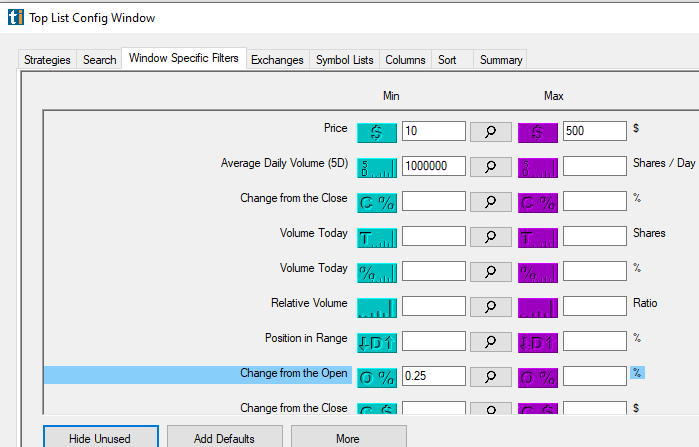Click the Trade Ideas logo in title bar

pyautogui.click(x=16, y=17)
